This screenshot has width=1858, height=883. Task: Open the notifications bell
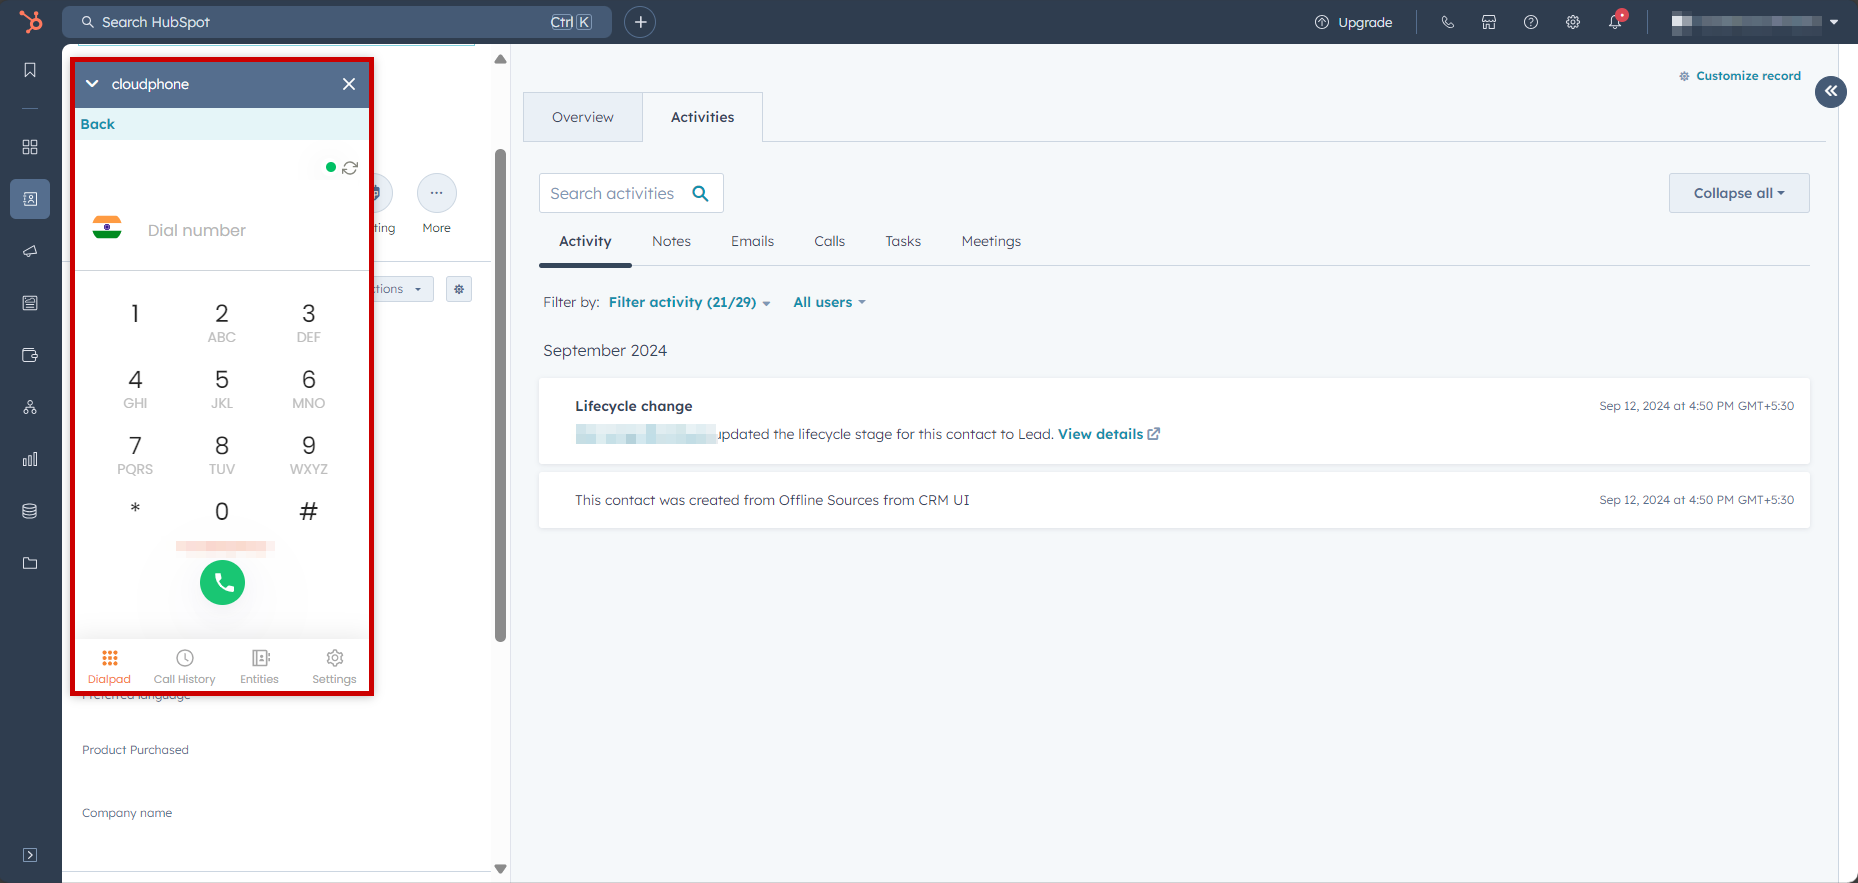pyautogui.click(x=1615, y=22)
